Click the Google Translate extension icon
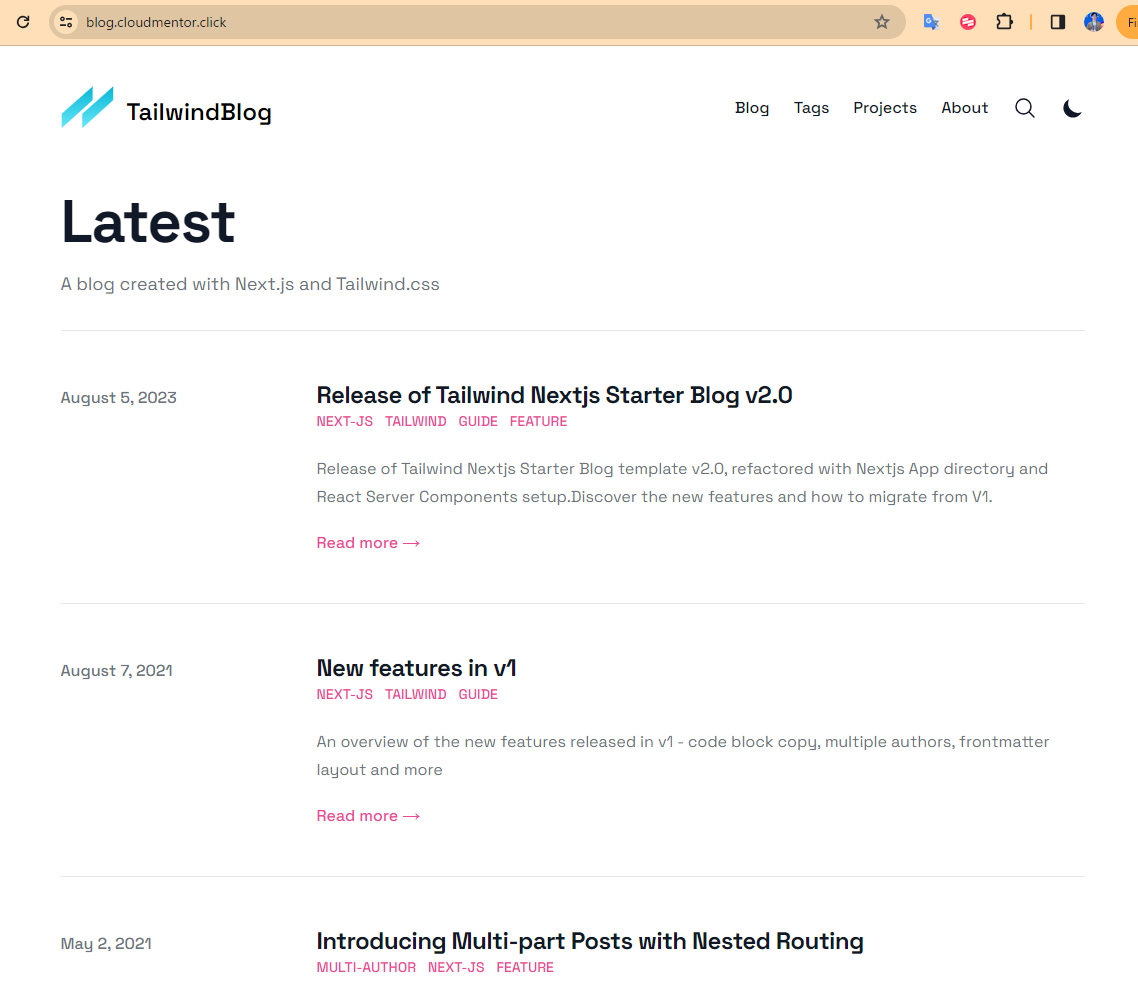This screenshot has width=1138, height=989. click(931, 22)
